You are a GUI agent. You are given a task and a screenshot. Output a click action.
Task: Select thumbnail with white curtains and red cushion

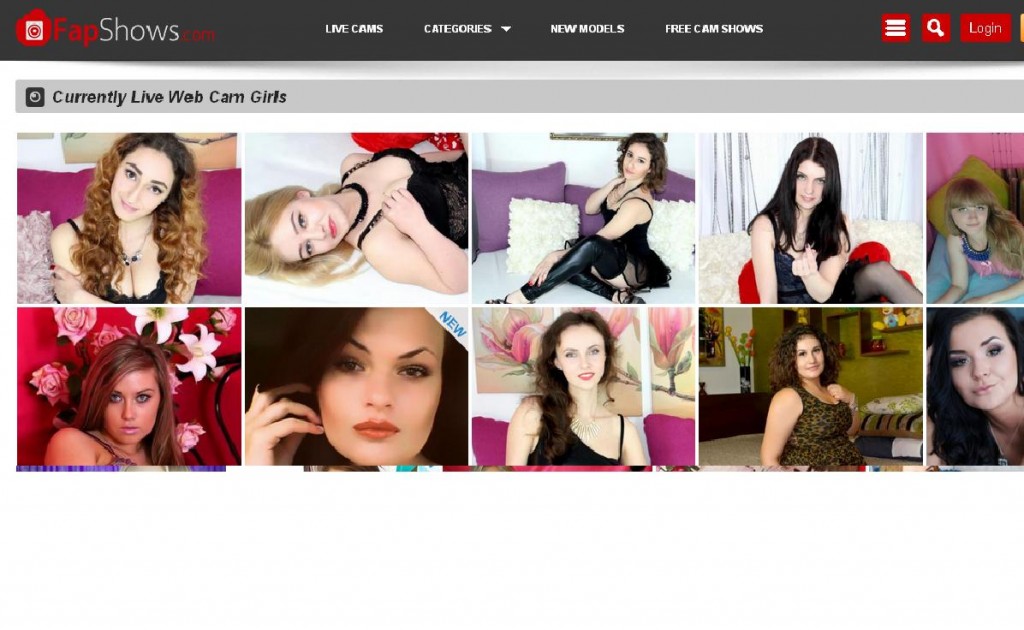click(x=810, y=218)
